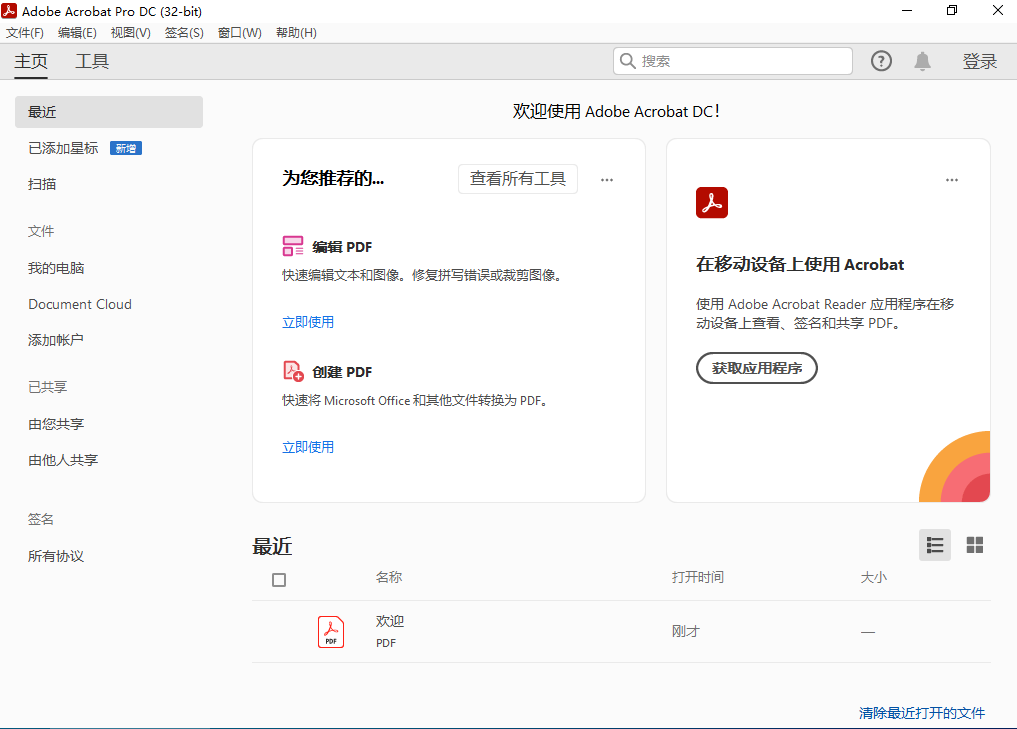Click into the 搜索 search field

click(x=740, y=61)
